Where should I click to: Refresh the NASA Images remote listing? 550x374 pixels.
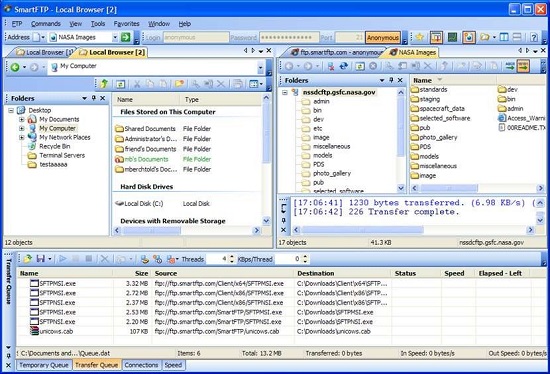click(360, 66)
